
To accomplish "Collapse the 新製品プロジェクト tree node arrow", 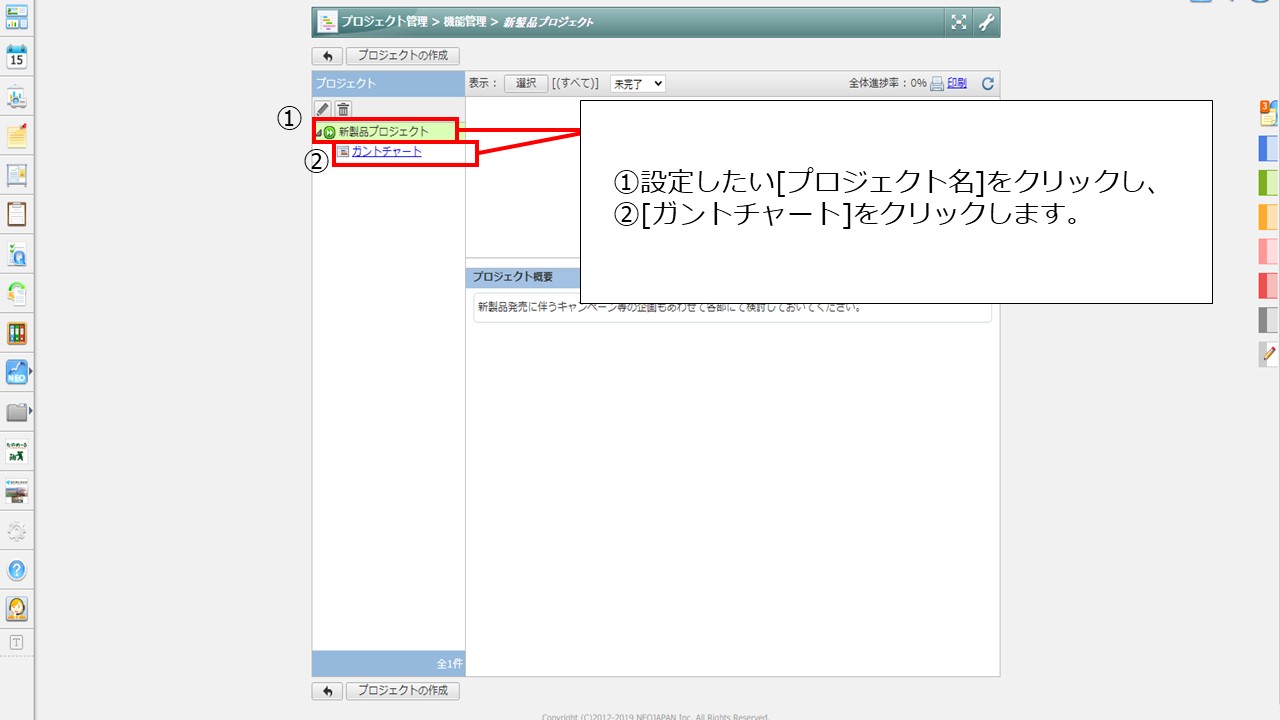I will [318, 133].
